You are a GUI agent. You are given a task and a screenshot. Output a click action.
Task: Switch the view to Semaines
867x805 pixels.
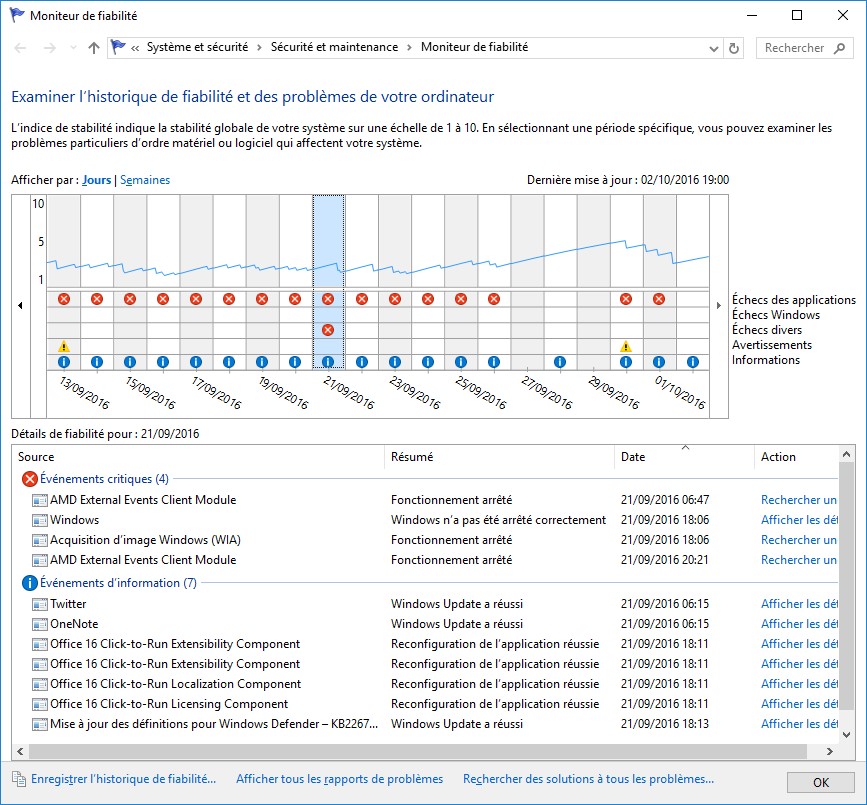(x=145, y=180)
